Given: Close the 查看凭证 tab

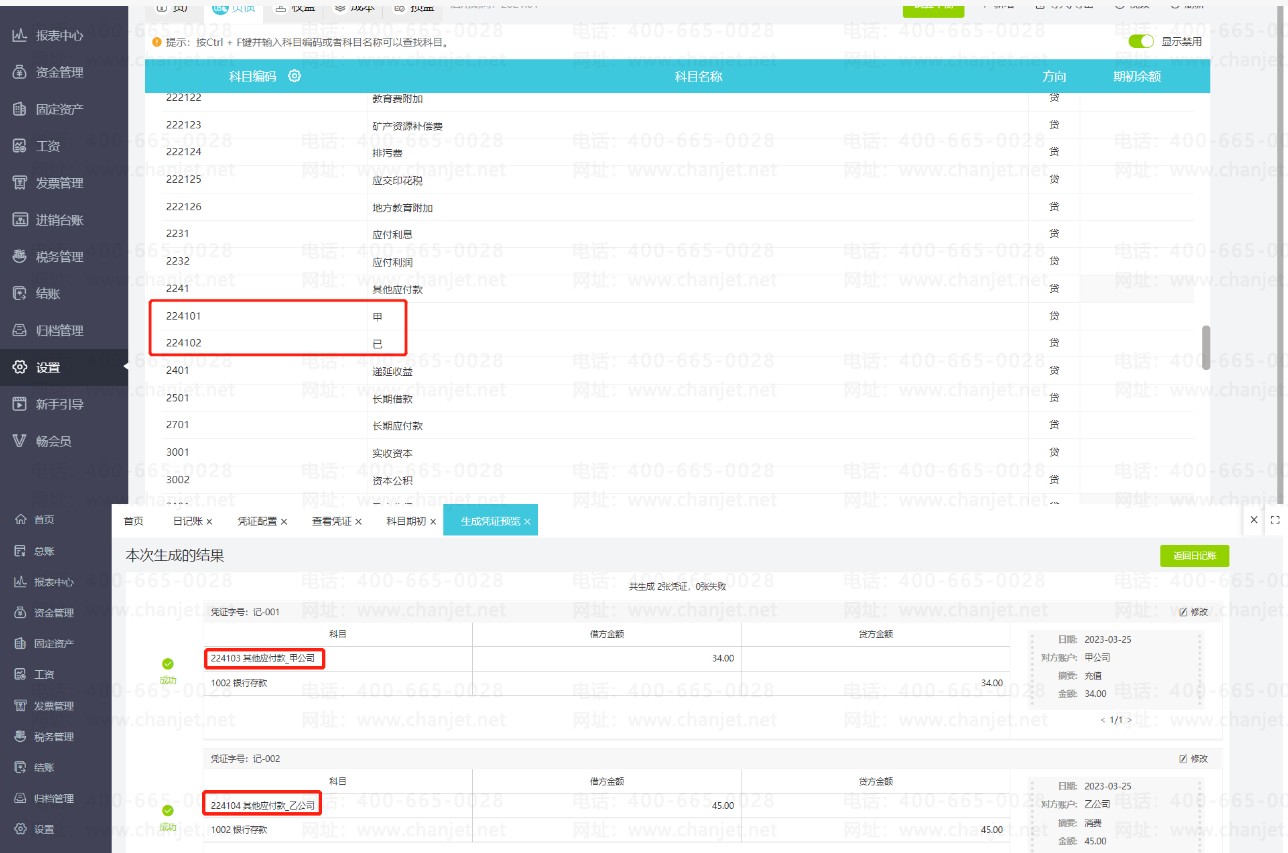Looking at the screenshot, I should [x=358, y=522].
